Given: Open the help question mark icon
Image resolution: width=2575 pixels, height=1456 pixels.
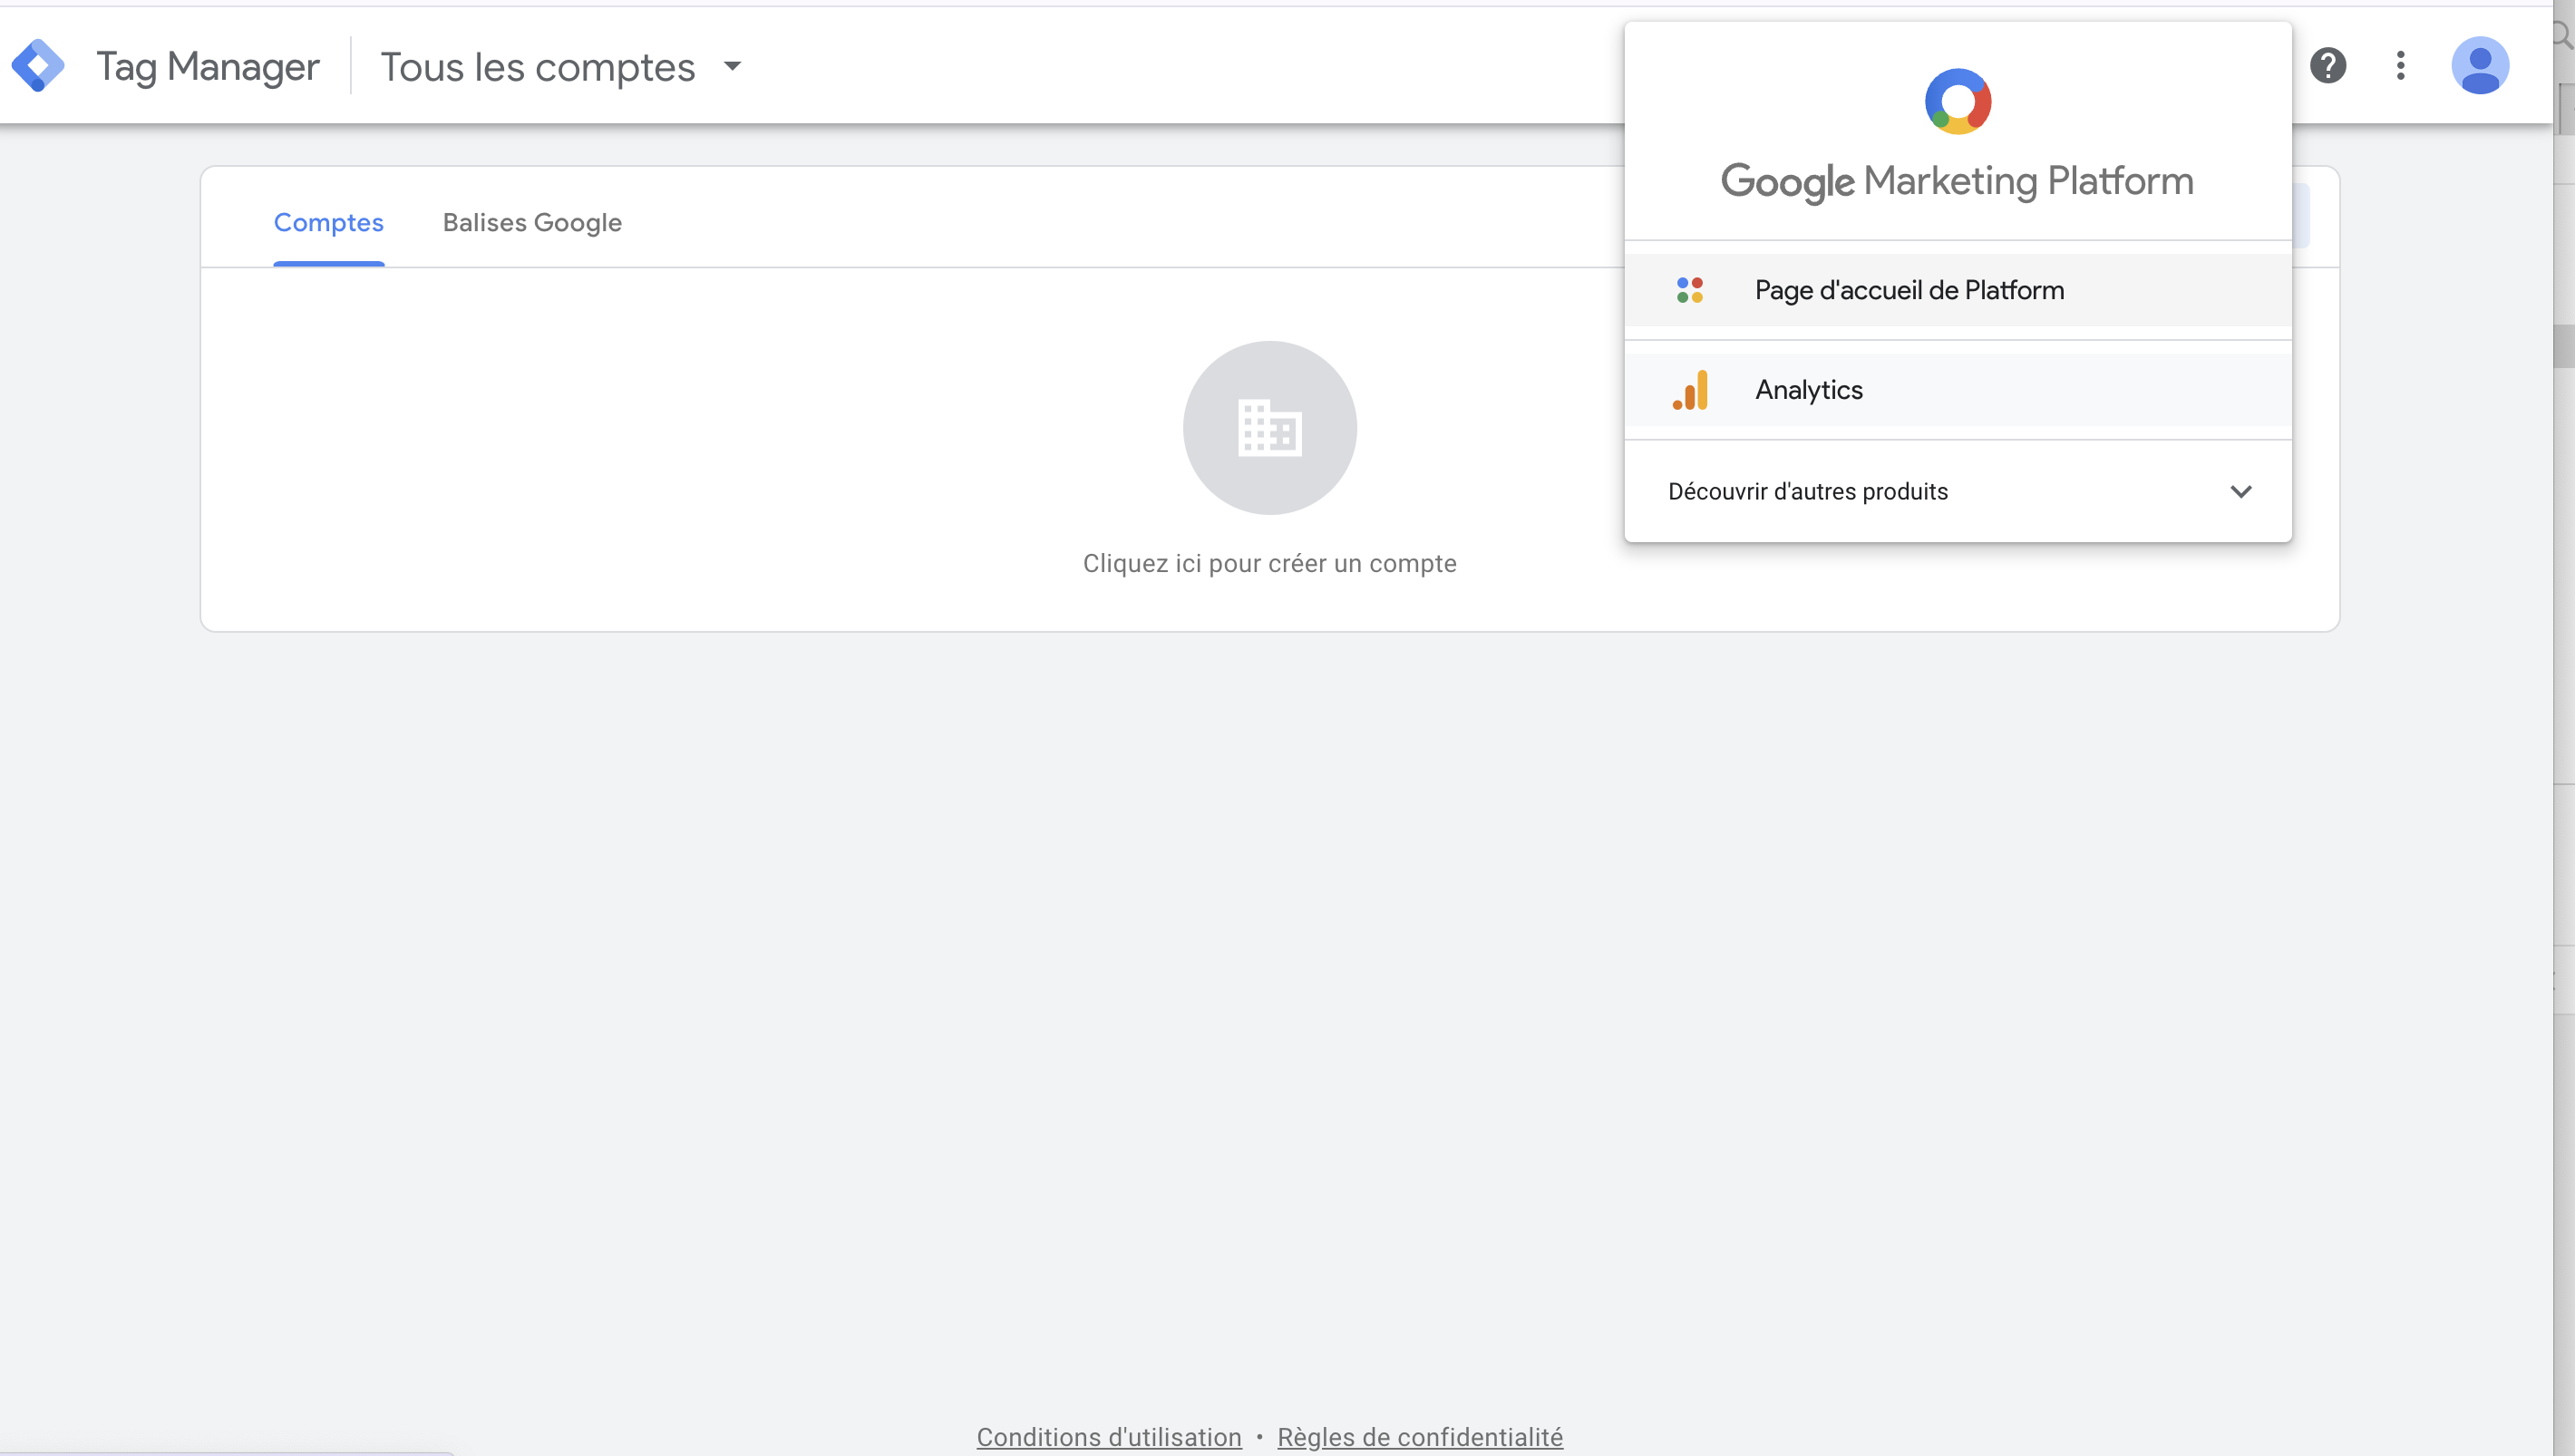Looking at the screenshot, I should [2327, 66].
